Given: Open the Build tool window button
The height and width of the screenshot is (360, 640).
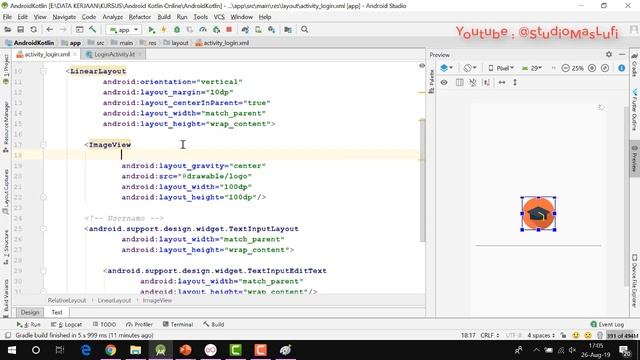Looking at the screenshot, I should click(x=213, y=324).
